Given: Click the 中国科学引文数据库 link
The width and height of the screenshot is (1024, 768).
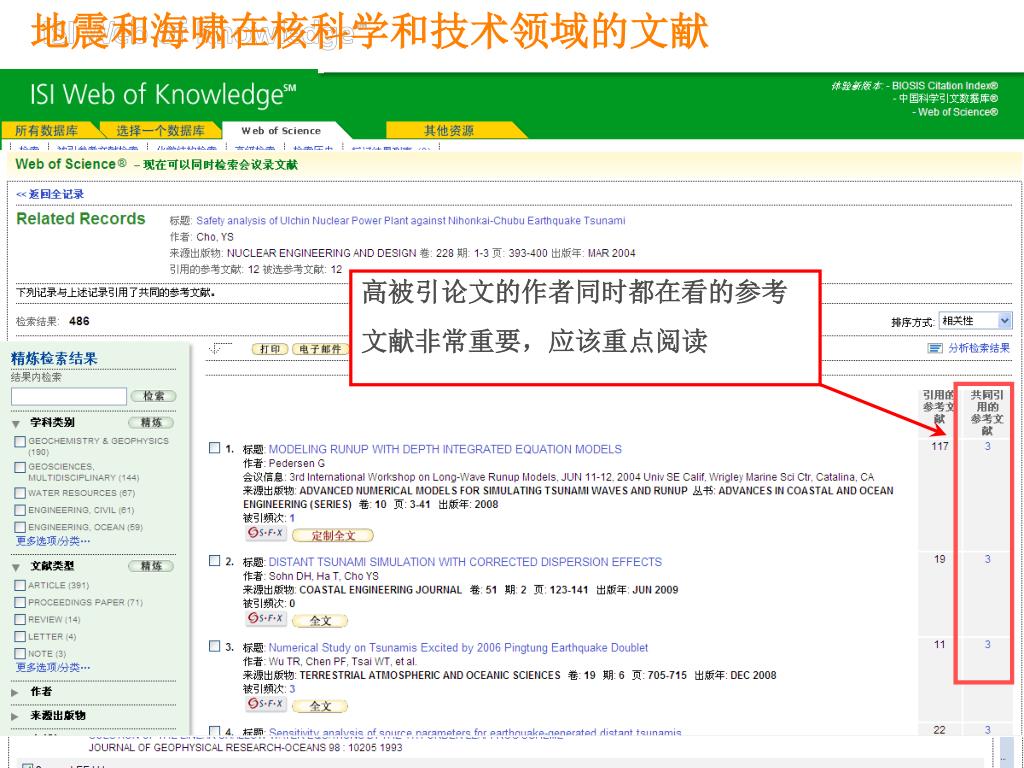Looking at the screenshot, I should click(x=948, y=99).
